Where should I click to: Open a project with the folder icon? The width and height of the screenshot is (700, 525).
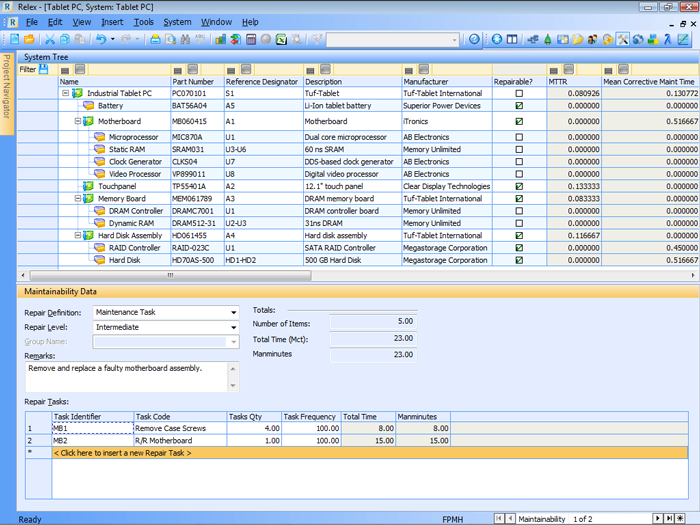point(29,39)
